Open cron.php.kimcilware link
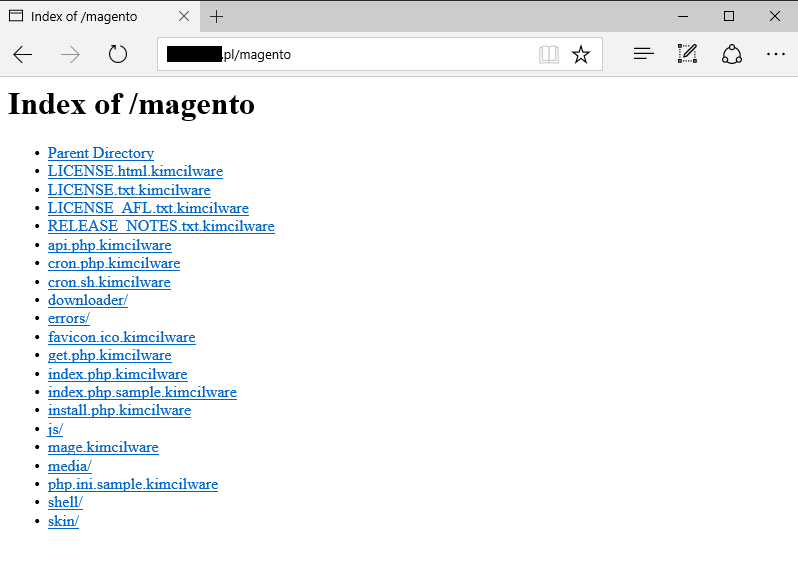This screenshot has height=583, width=798. pyautogui.click(x=114, y=264)
